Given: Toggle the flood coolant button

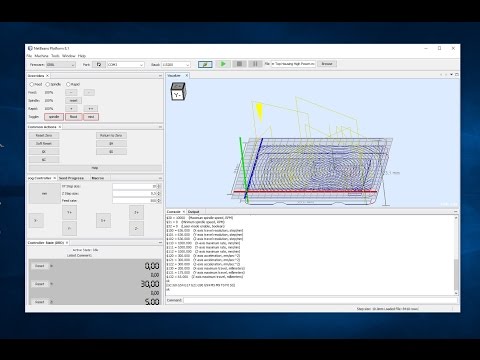Looking at the screenshot, I should [x=74, y=117].
